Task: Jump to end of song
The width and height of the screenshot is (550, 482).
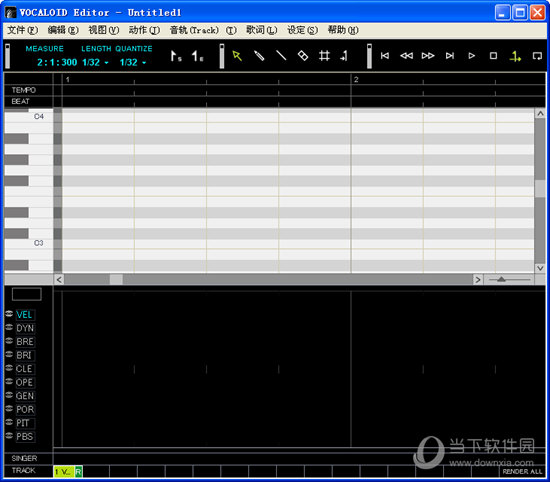Action: click(450, 56)
